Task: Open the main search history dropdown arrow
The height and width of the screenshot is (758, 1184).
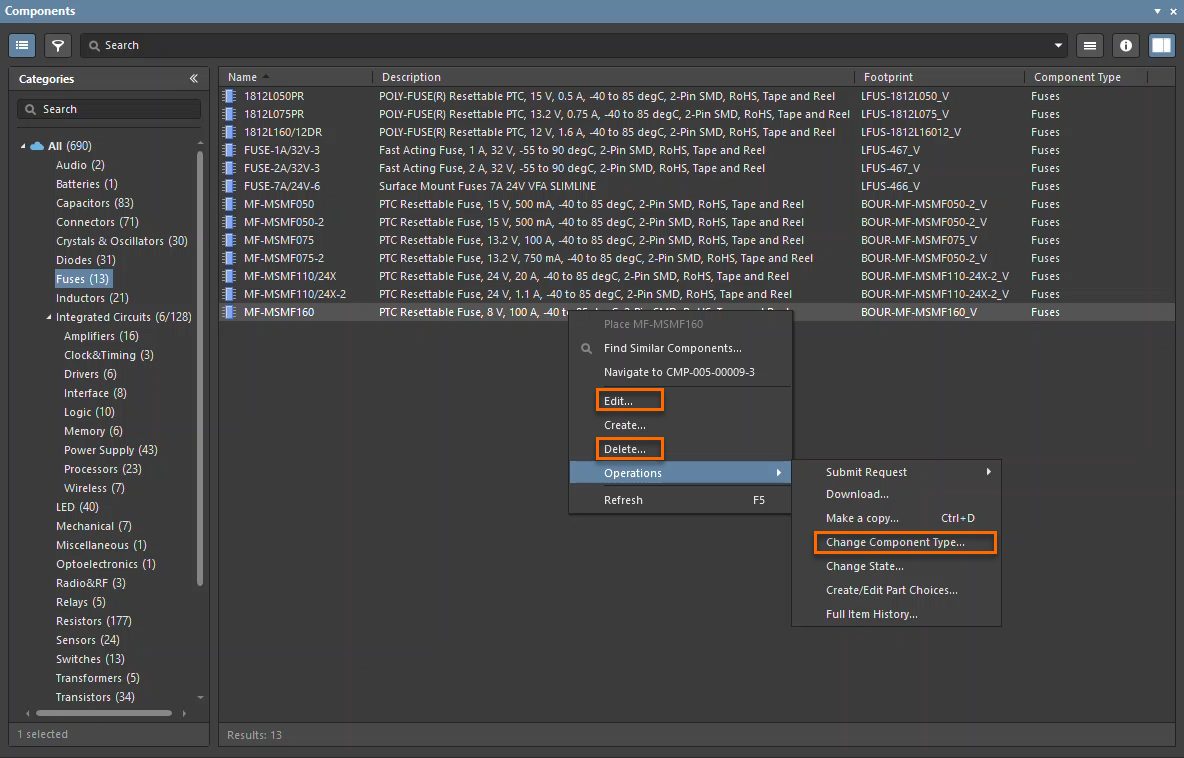Action: [x=1058, y=45]
